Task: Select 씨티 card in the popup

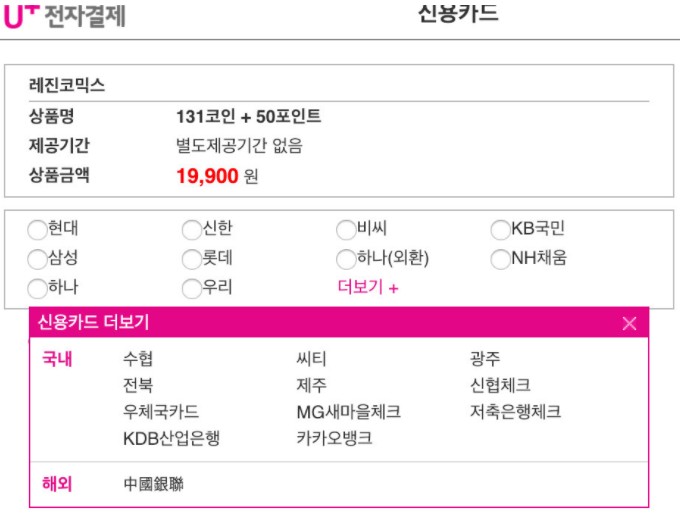Action: coord(311,360)
